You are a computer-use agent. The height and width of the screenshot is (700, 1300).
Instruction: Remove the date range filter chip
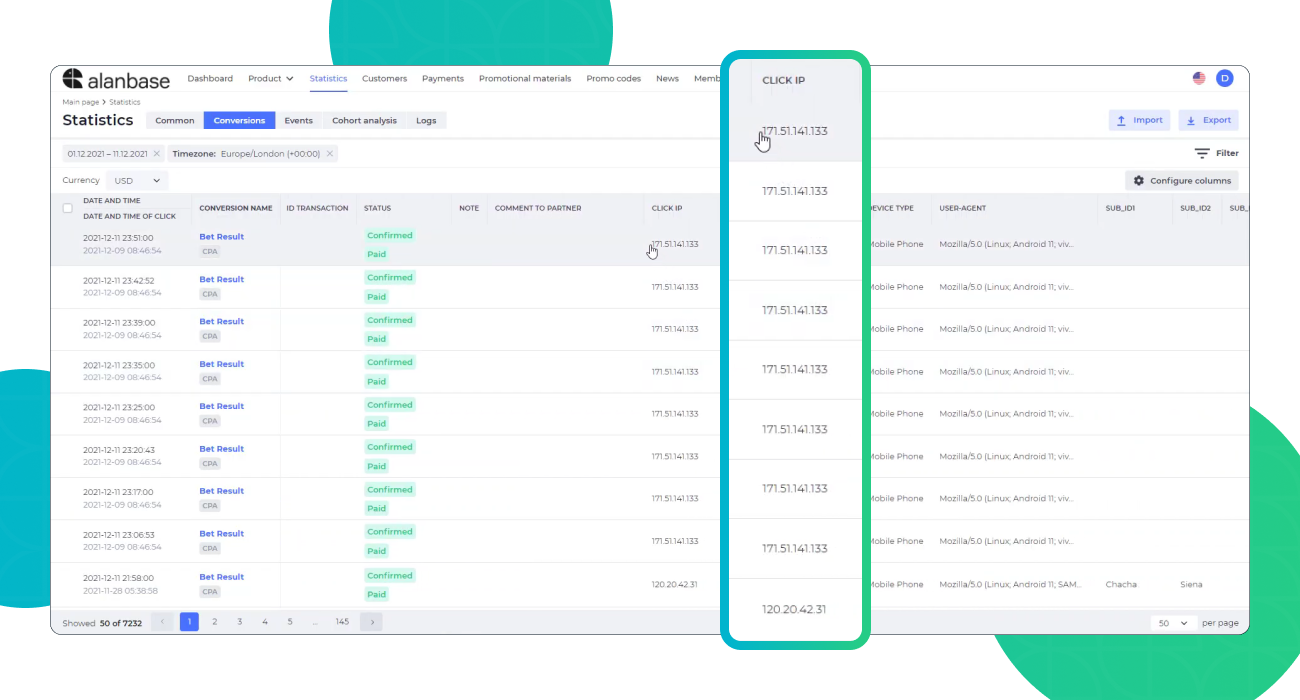[157, 154]
